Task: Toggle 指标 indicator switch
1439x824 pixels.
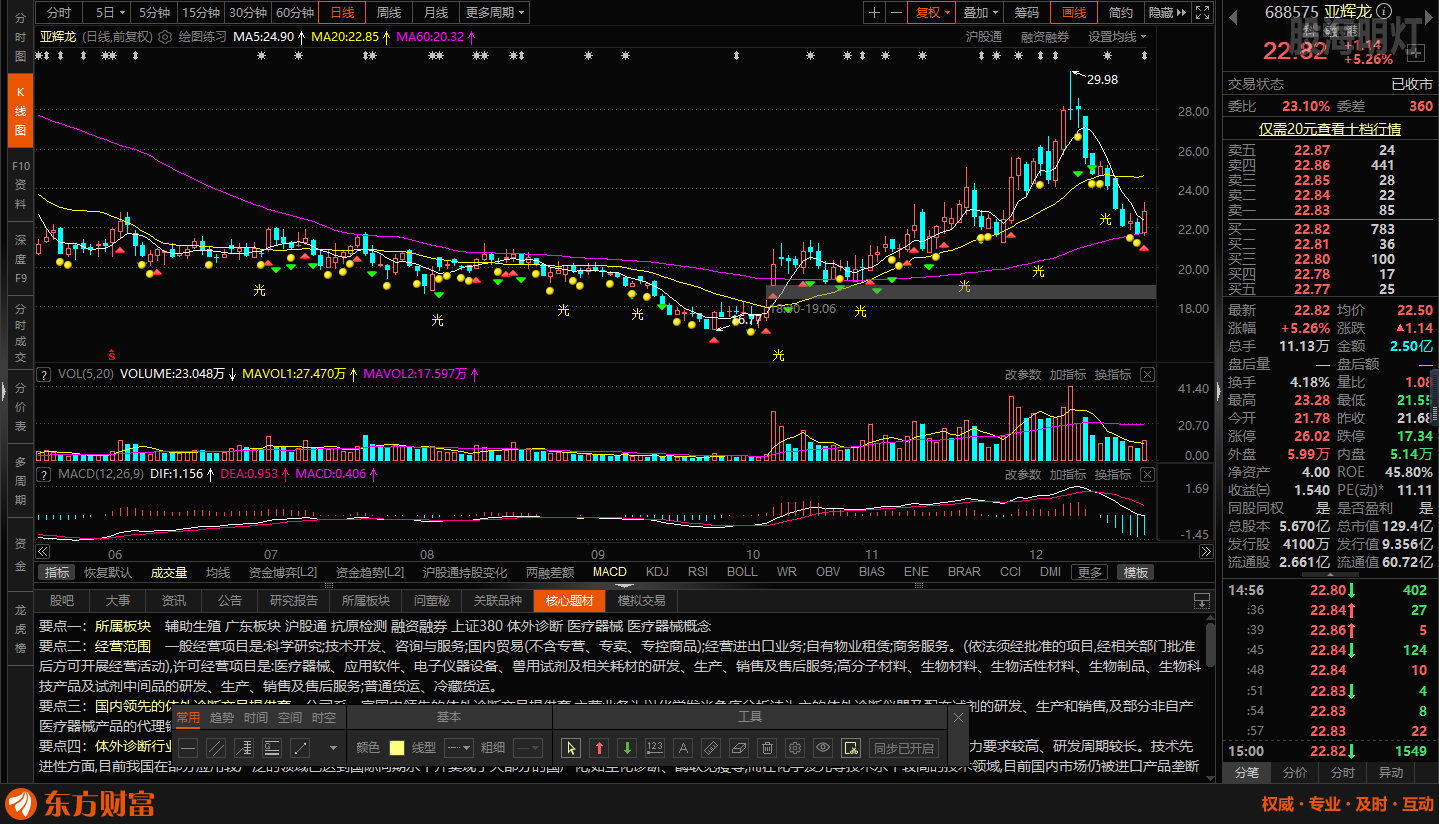Action: 57,572
